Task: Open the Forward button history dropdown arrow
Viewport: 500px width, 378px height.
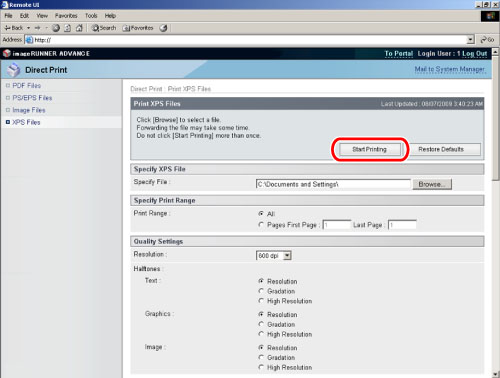Action: [x=46, y=28]
